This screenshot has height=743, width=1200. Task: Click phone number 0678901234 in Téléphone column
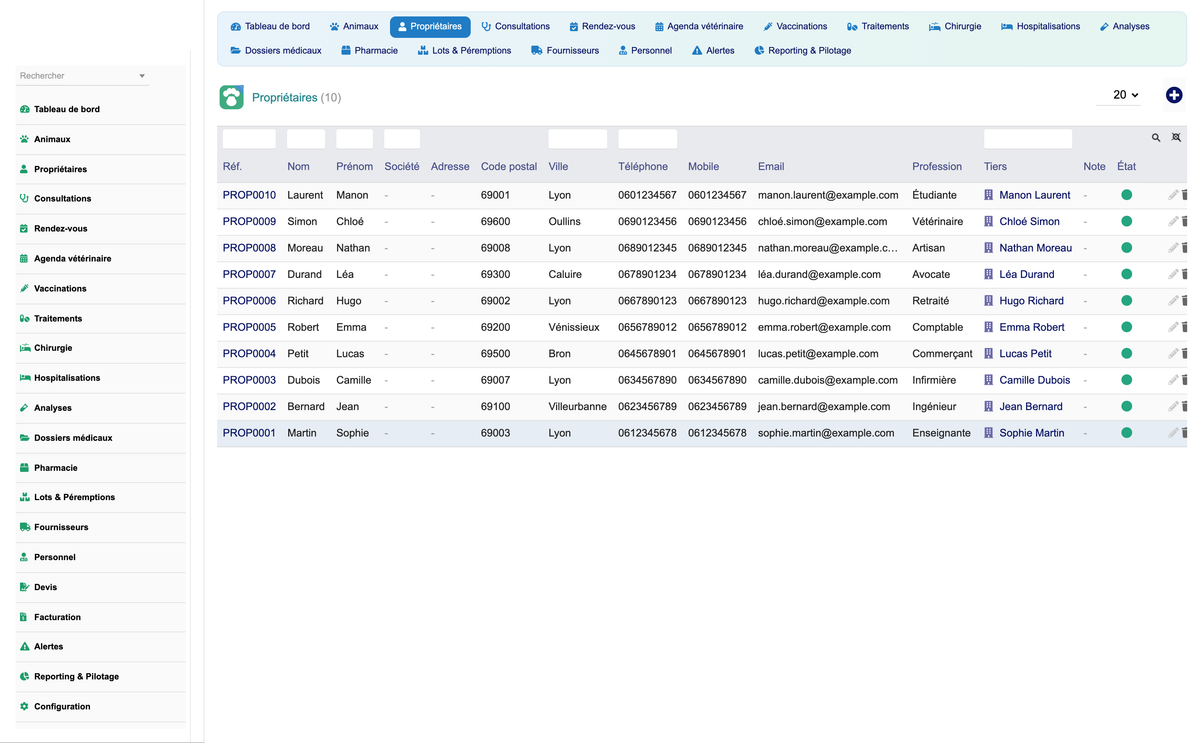pyautogui.click(x=647, y=274)
